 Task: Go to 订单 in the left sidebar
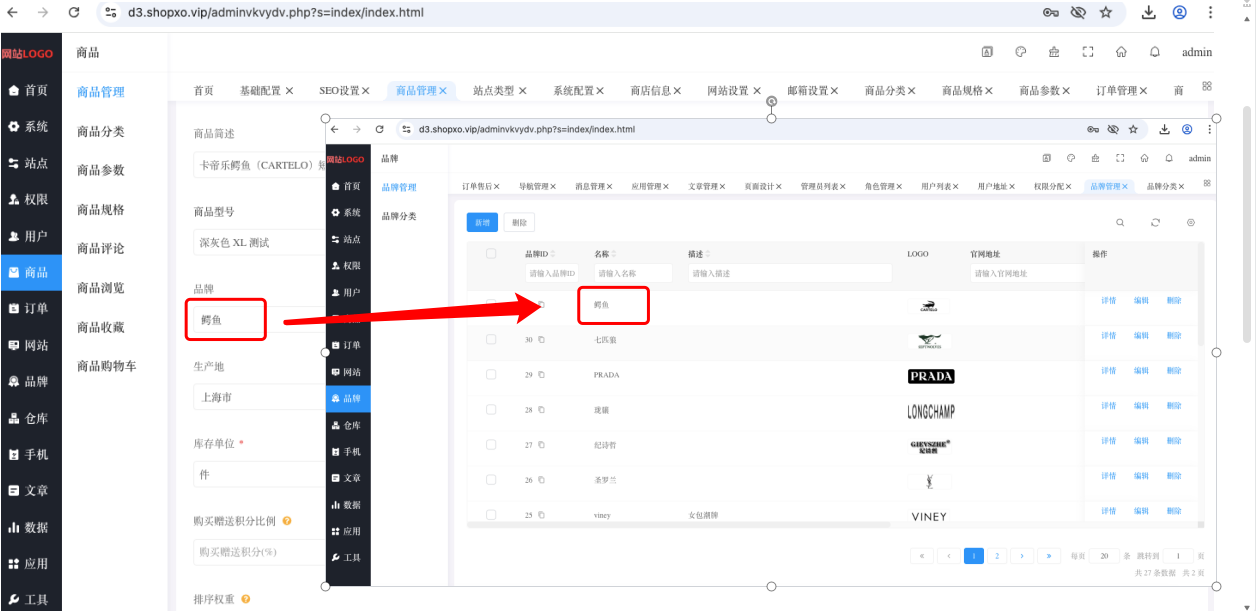(x=30, y=309)
